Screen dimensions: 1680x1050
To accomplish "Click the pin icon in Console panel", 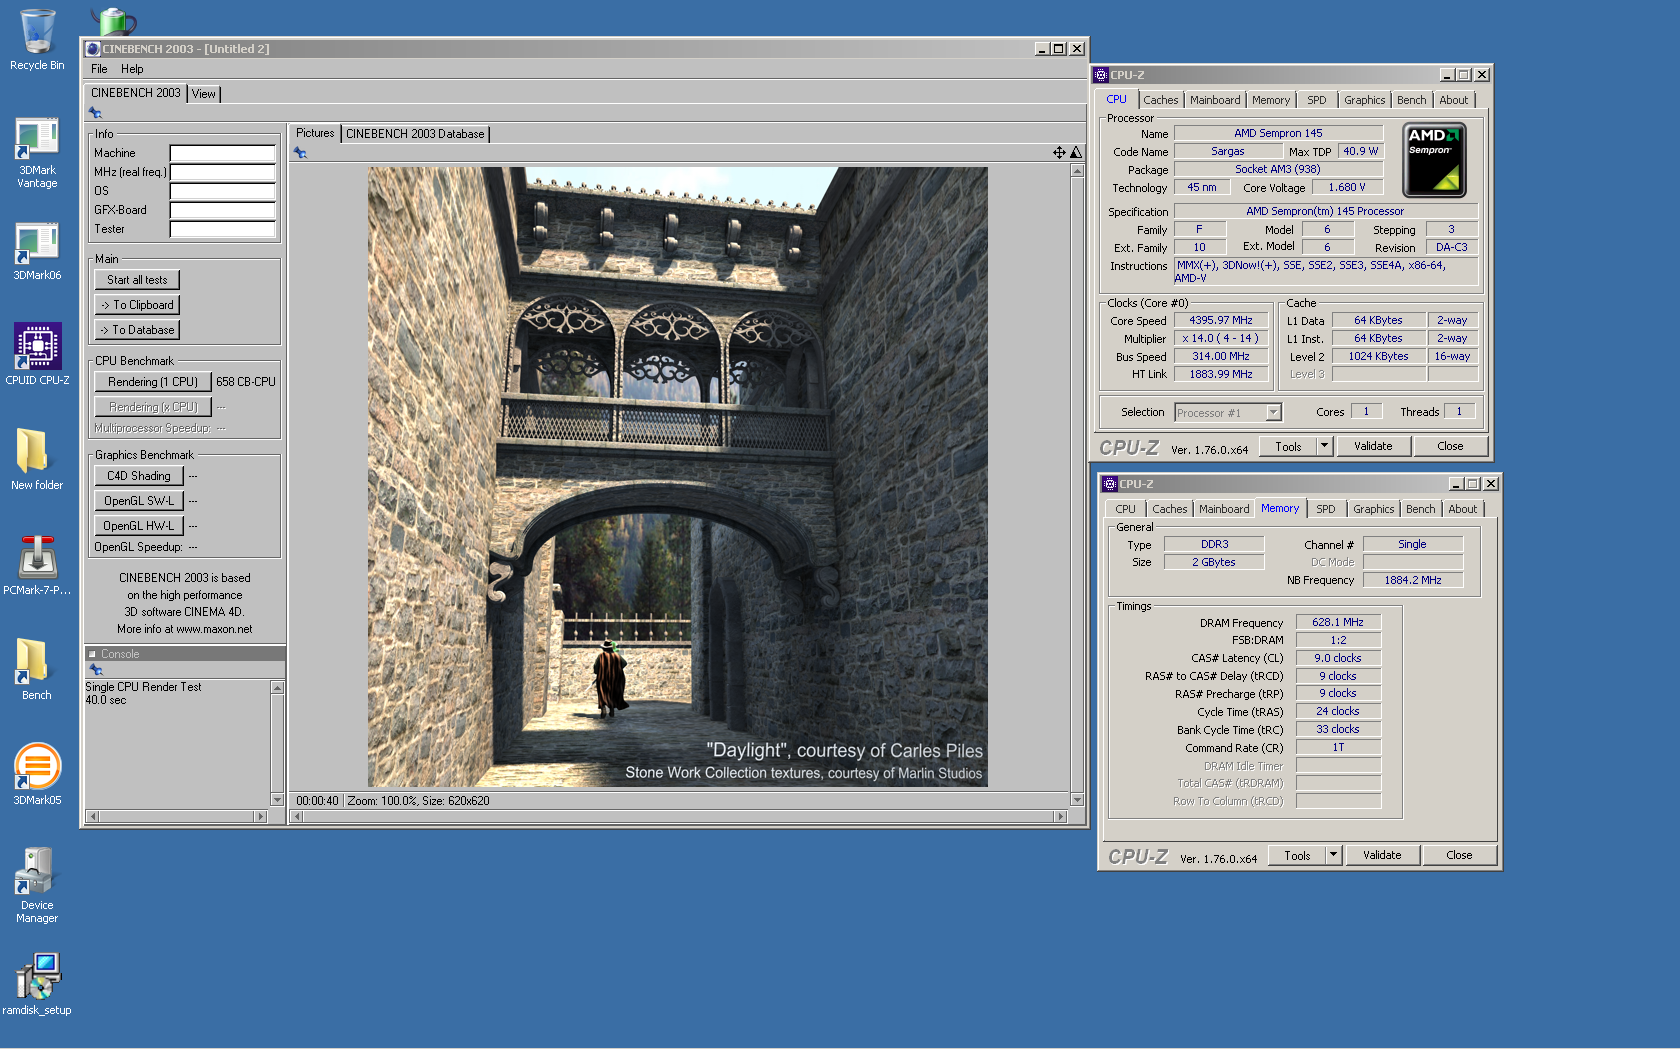I will pos(96,670).
